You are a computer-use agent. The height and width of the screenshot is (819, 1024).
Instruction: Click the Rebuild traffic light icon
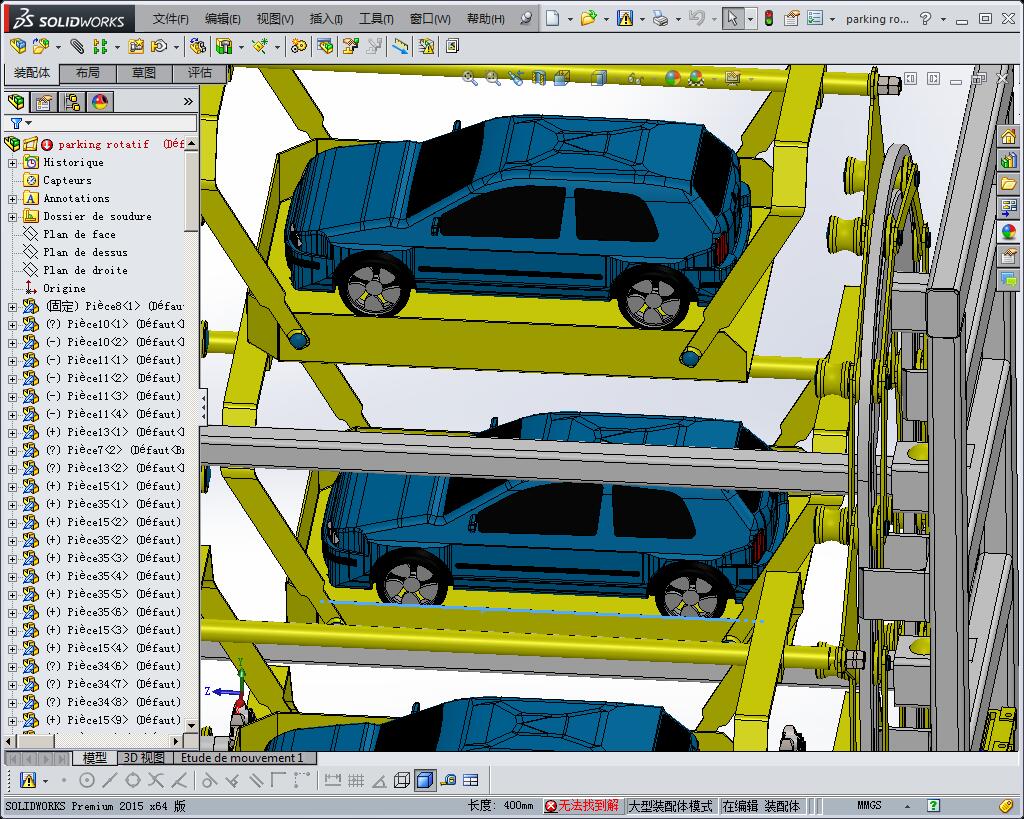(769, 18)
